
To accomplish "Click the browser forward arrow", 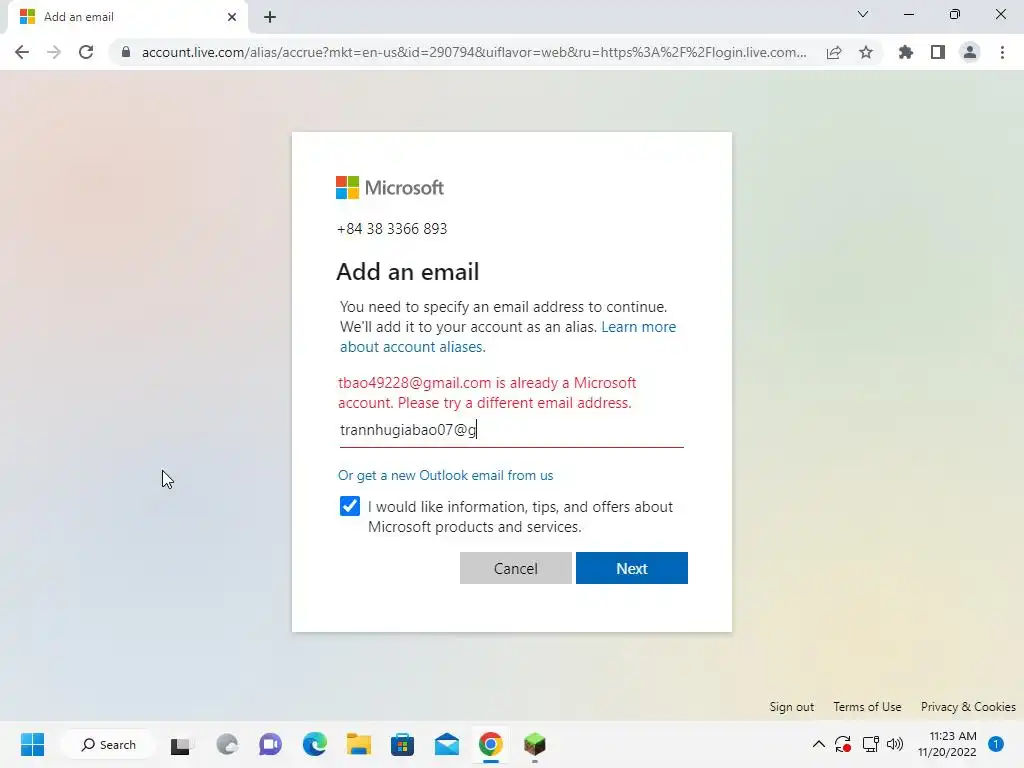I will click(x=54, y=52).
